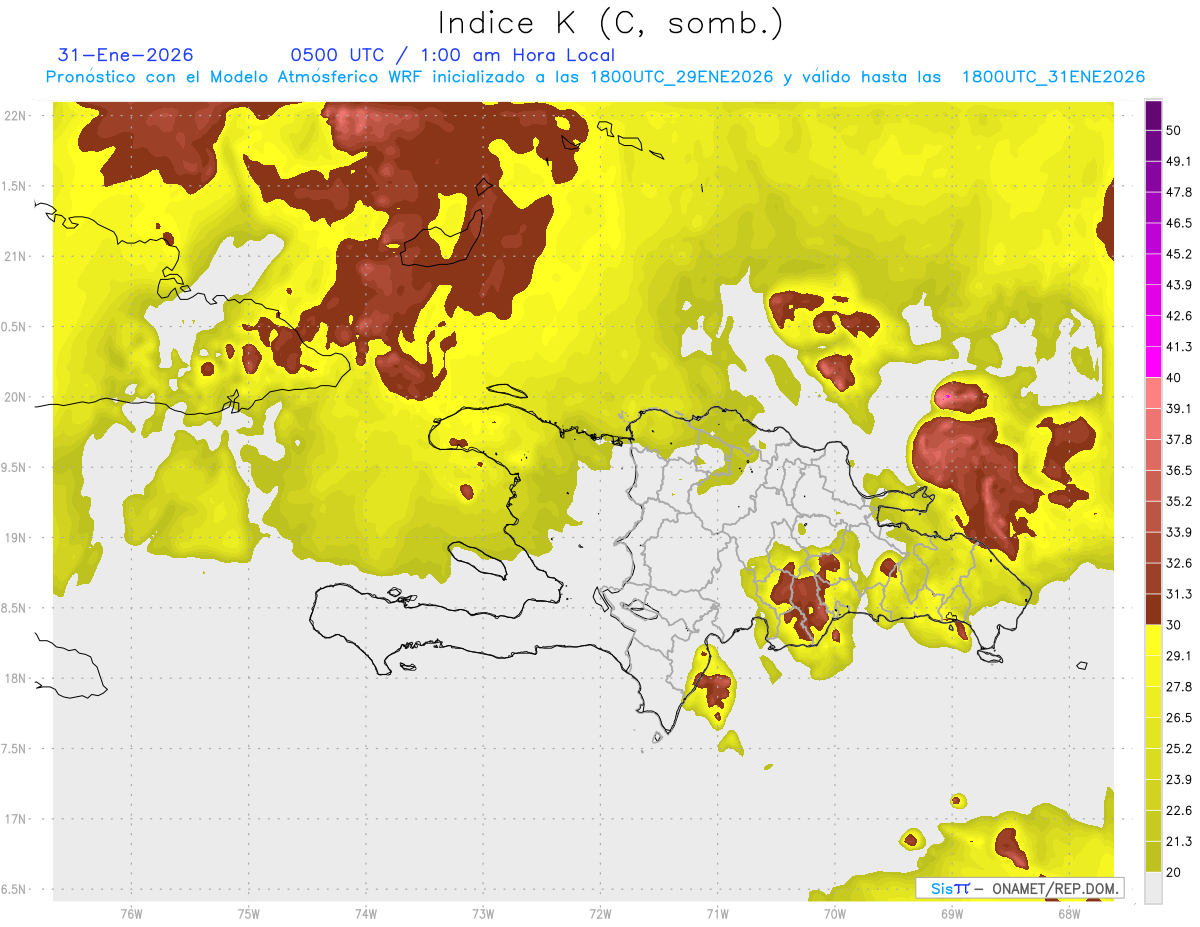Click the '73W' longitude label
1200x927 pixels.
click(483, 913)
